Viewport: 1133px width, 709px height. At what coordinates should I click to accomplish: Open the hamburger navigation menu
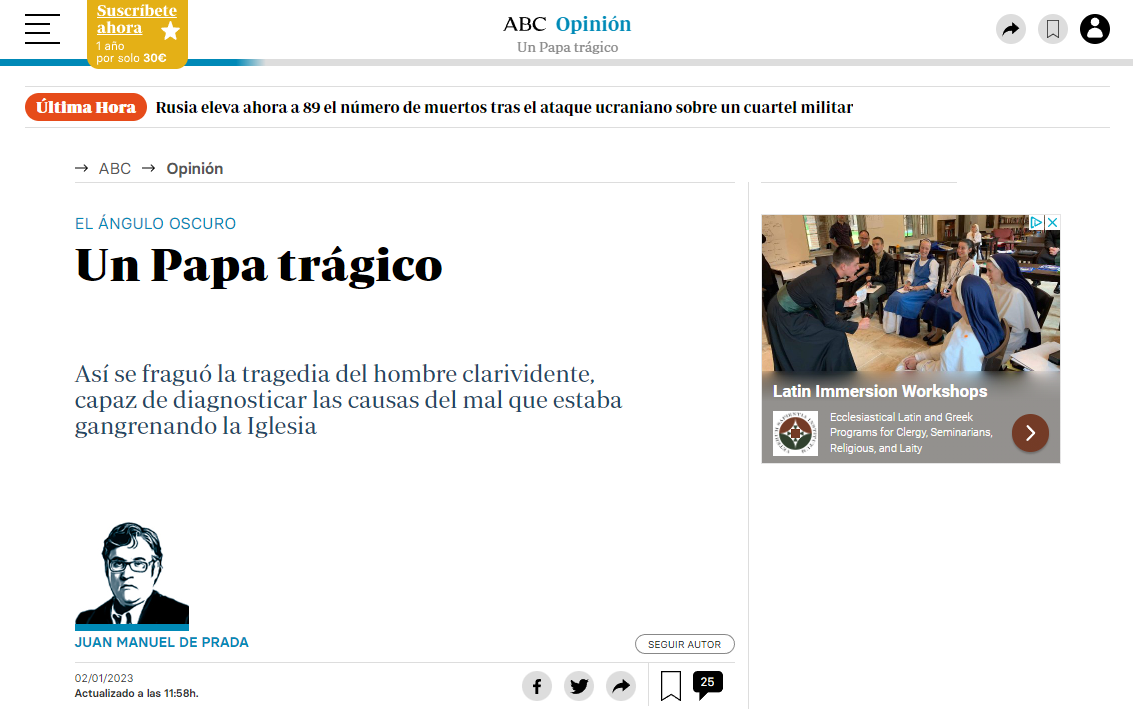tap(42, 29)
